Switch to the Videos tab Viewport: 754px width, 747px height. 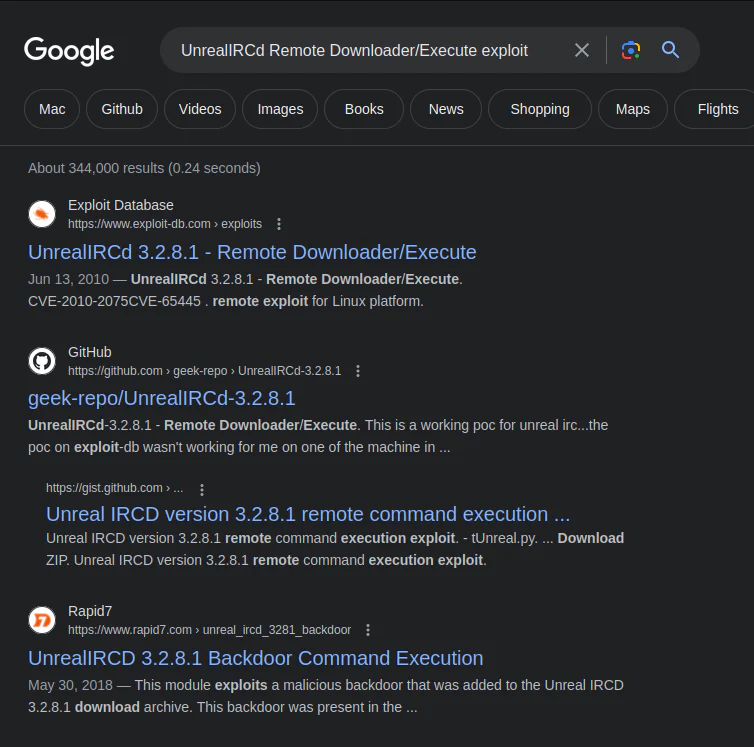[x=200, y=109]
